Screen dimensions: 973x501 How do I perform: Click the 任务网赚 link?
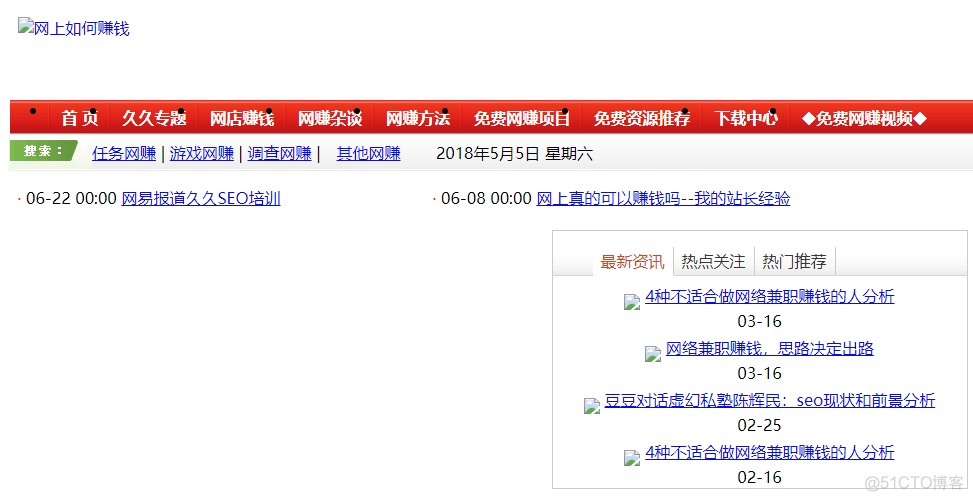click(x=124, y=154)
